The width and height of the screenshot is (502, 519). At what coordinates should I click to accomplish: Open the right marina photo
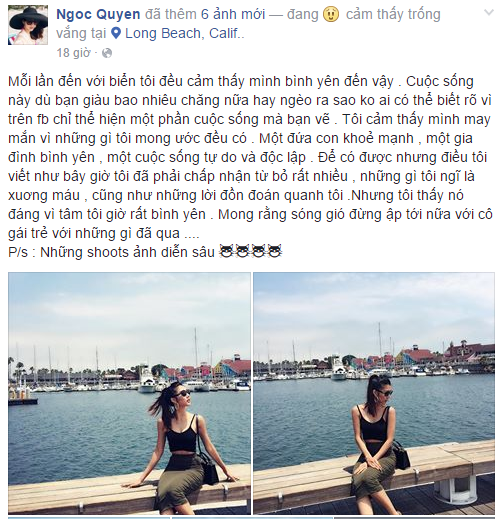[374, 393]
